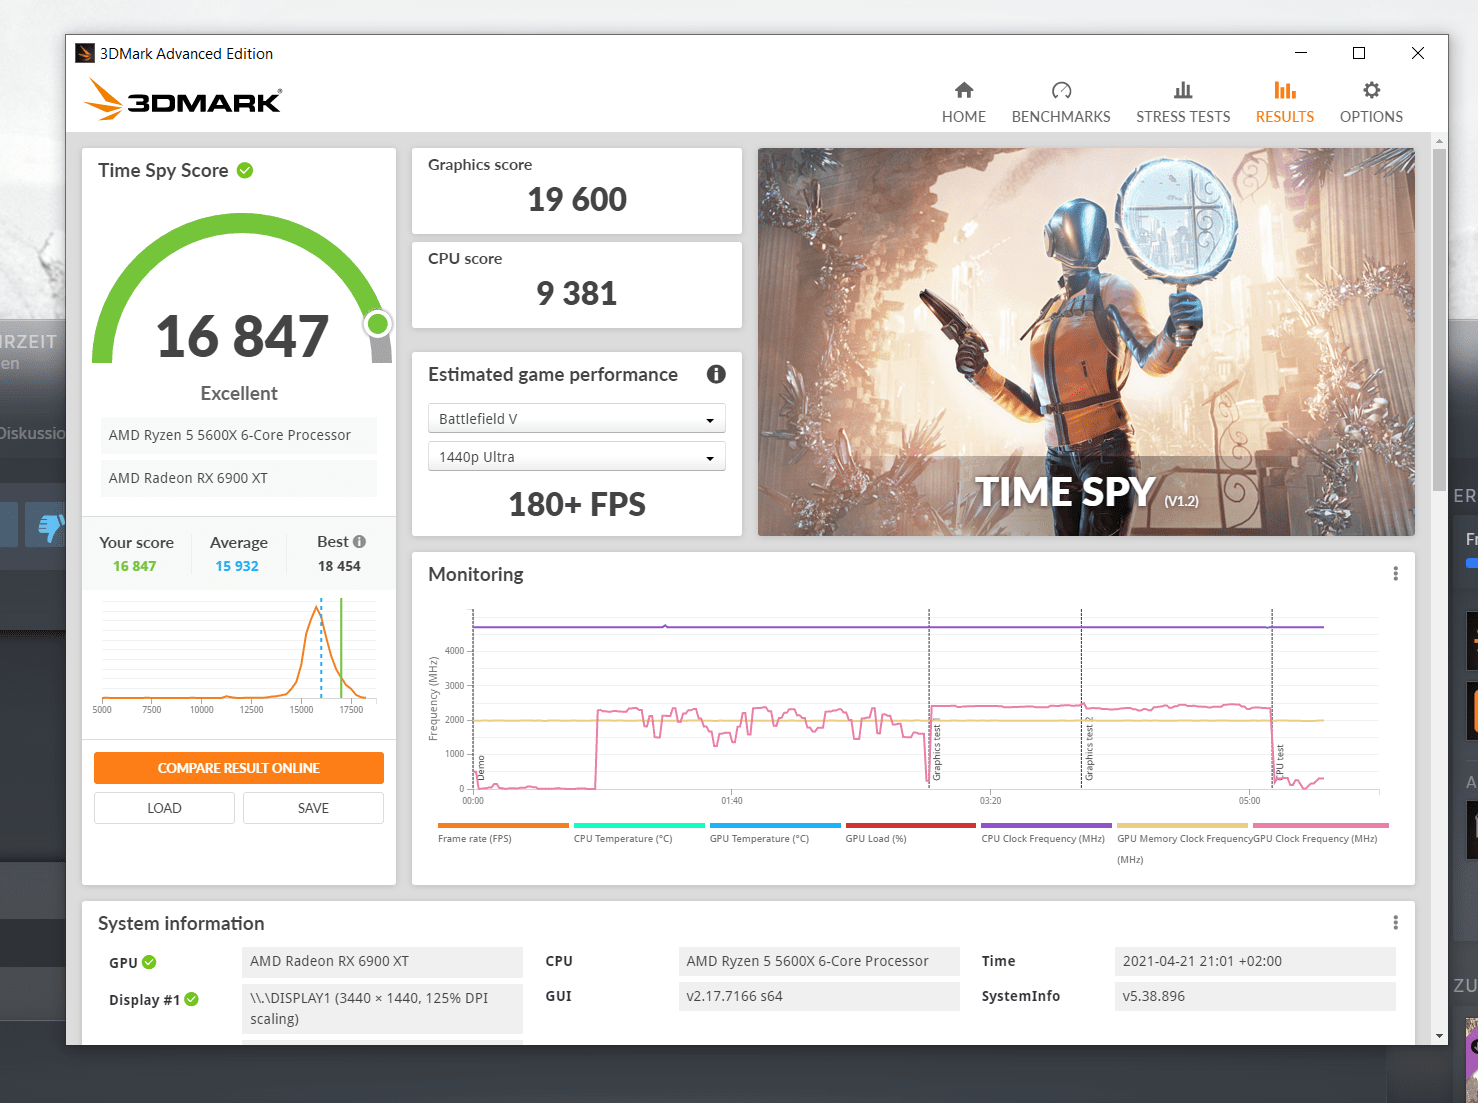This screenshot has width=1478, height=1103.
Task: Click the SAVE button
Action: click(313, 808)
